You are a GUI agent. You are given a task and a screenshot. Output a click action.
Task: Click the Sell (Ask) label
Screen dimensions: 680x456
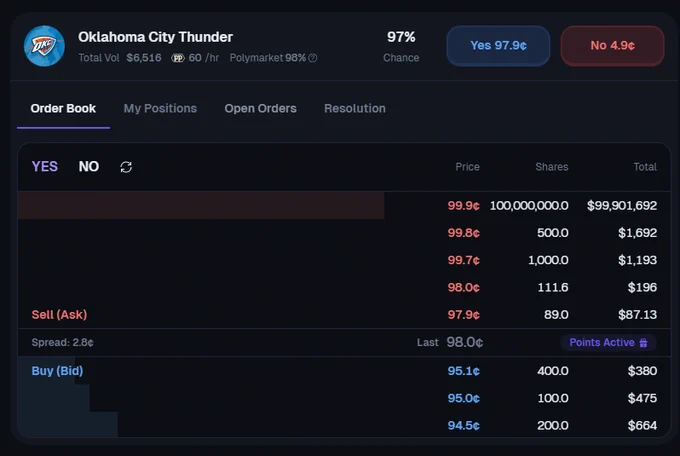(x=59, y=315)
